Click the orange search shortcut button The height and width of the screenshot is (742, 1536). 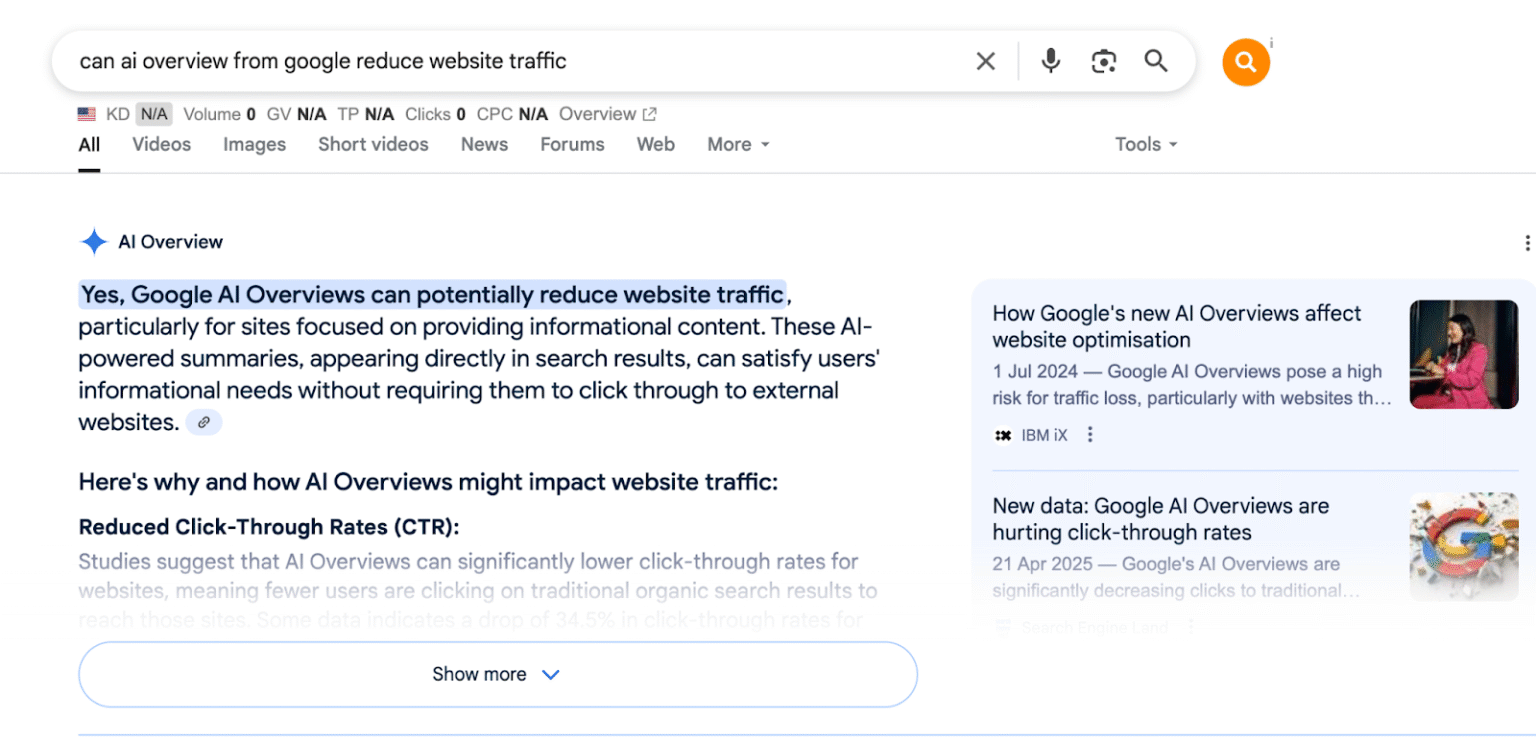tap(1246, 62)
